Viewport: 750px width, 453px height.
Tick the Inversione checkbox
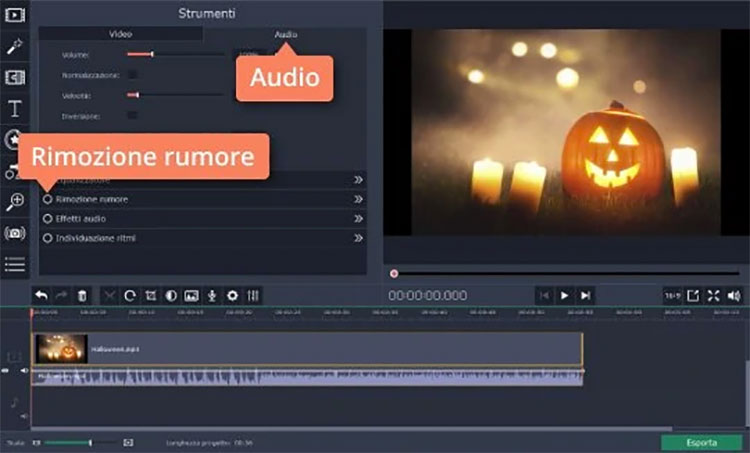tap(132, 115)
